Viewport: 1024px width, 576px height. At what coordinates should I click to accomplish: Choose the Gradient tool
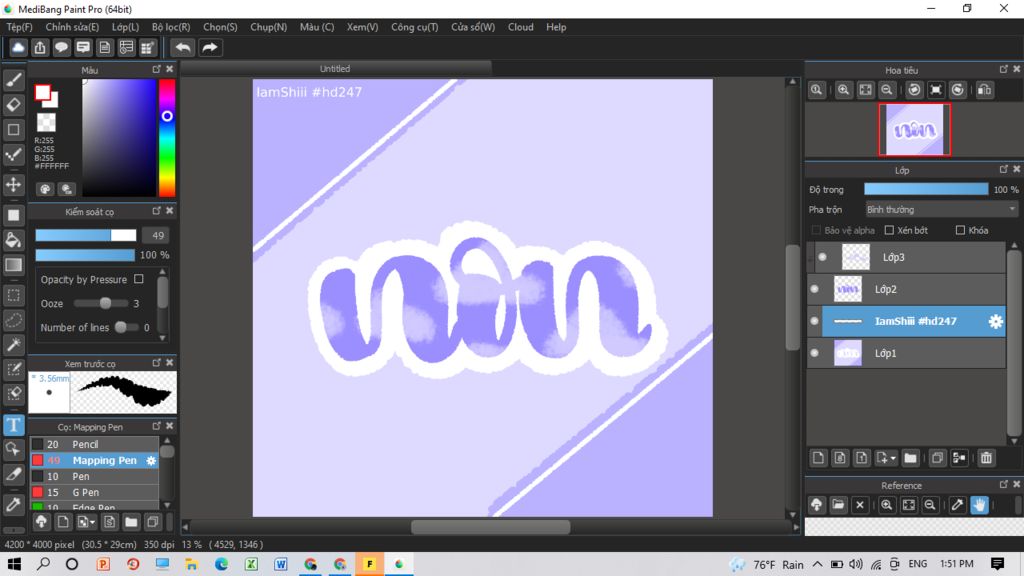[14, 265]
